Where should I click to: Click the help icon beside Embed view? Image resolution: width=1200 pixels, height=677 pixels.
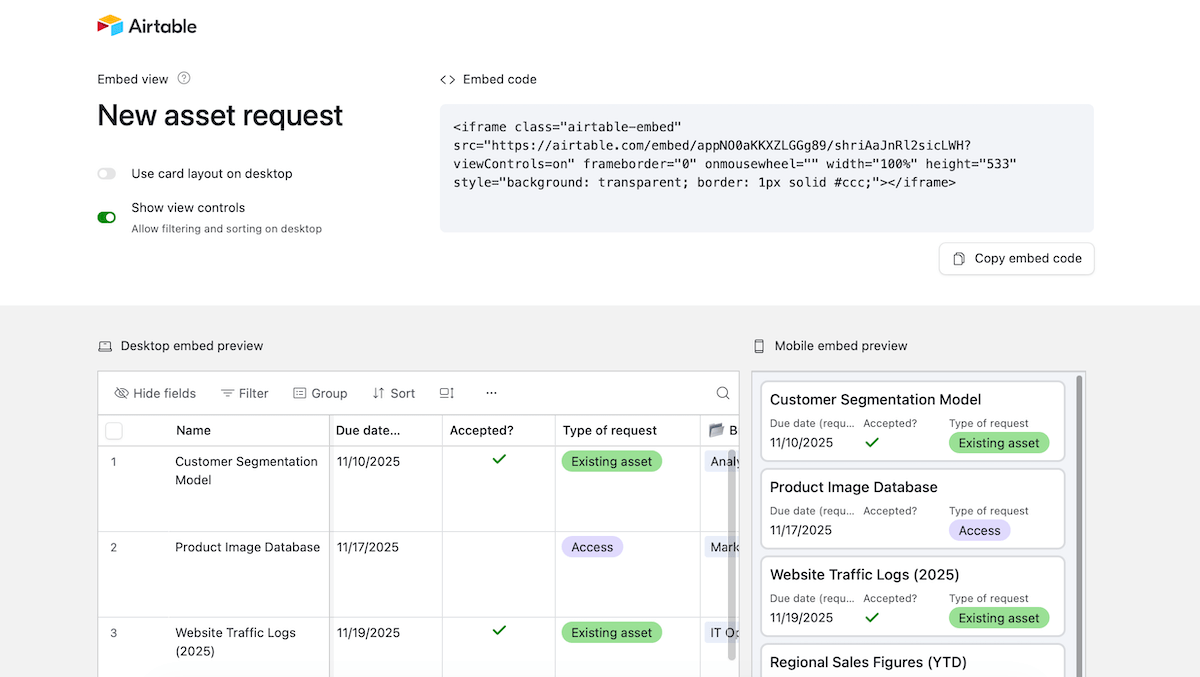pyautogui.click(x=184, y=78)
